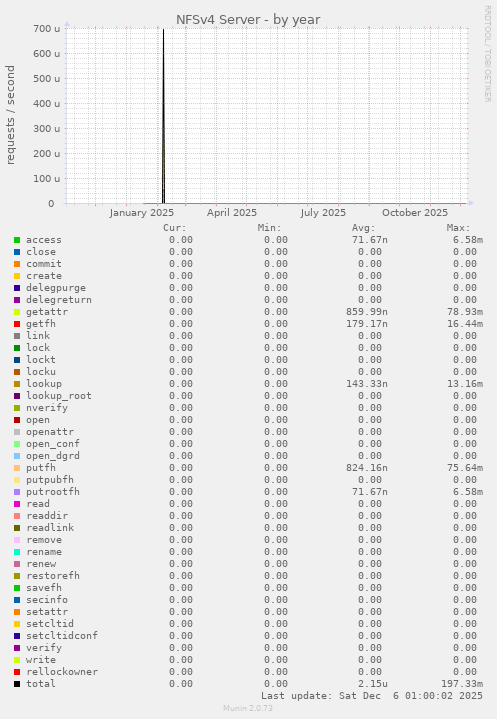Select the putfh legend color square
The width and height of the screenshot is (497, 719).
click(x=17, y=468)
